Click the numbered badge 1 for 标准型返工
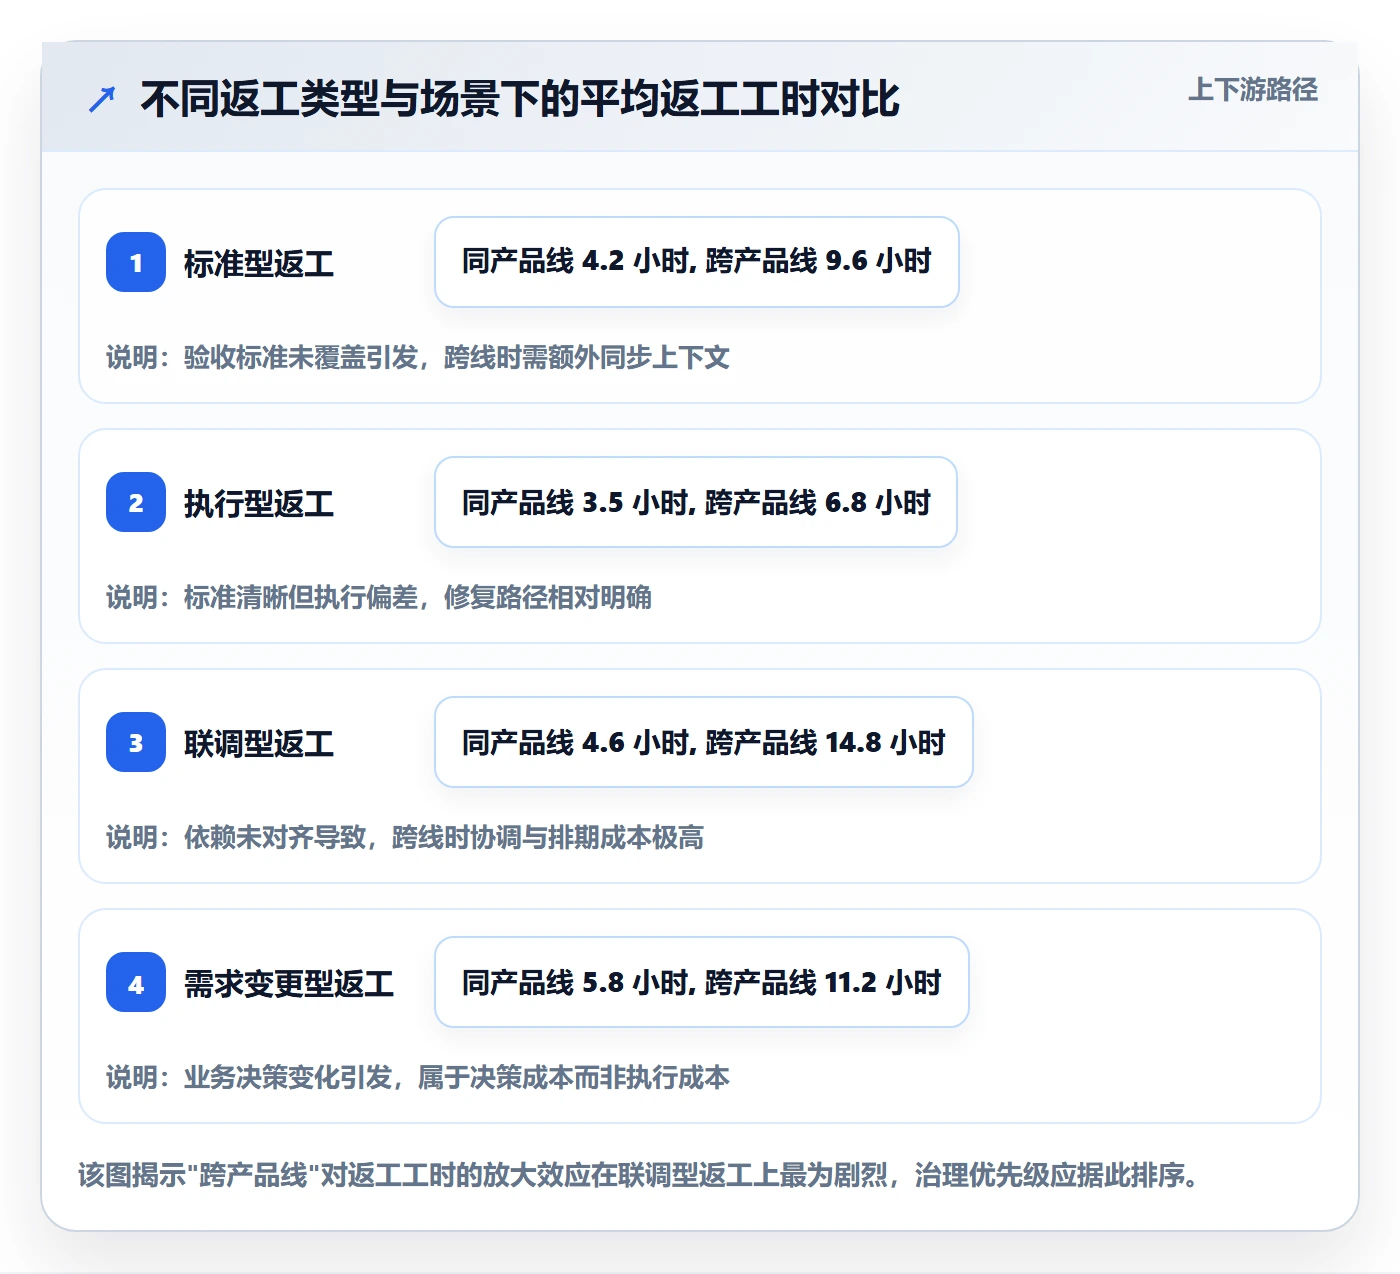Viewport: 1400px width, 1274px height. click(x=136, y=262)
